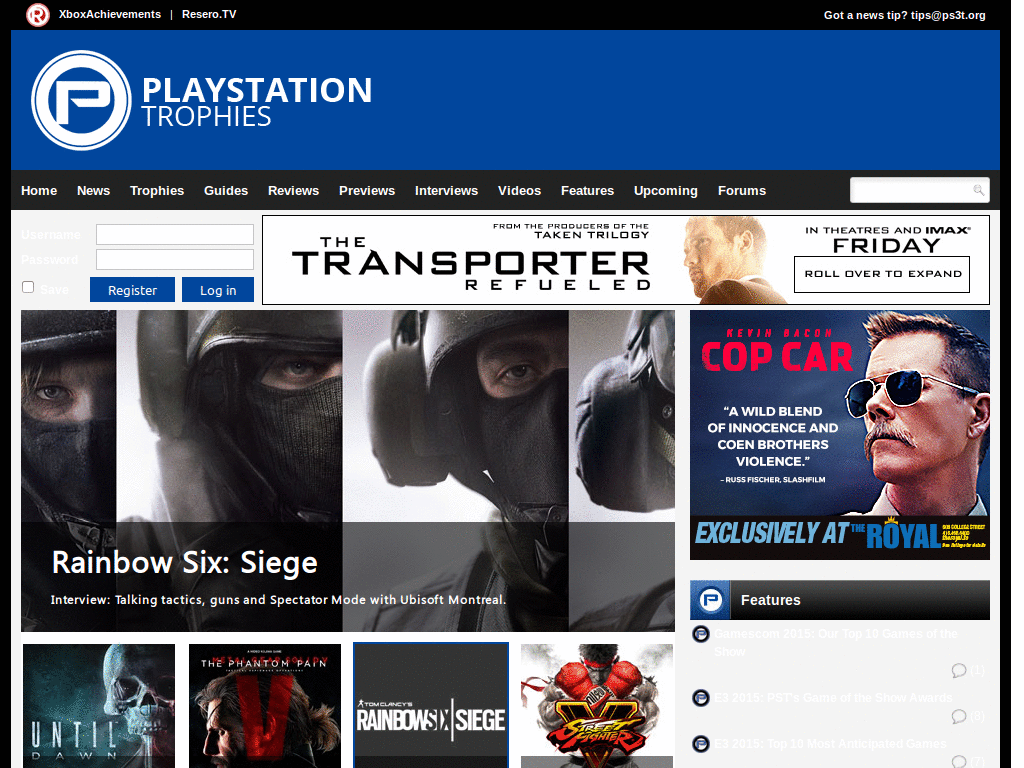Click the Cop Car Kevin Bacon advertisement
Screen dimensions: 1024x768
click(x=840, y=435)
